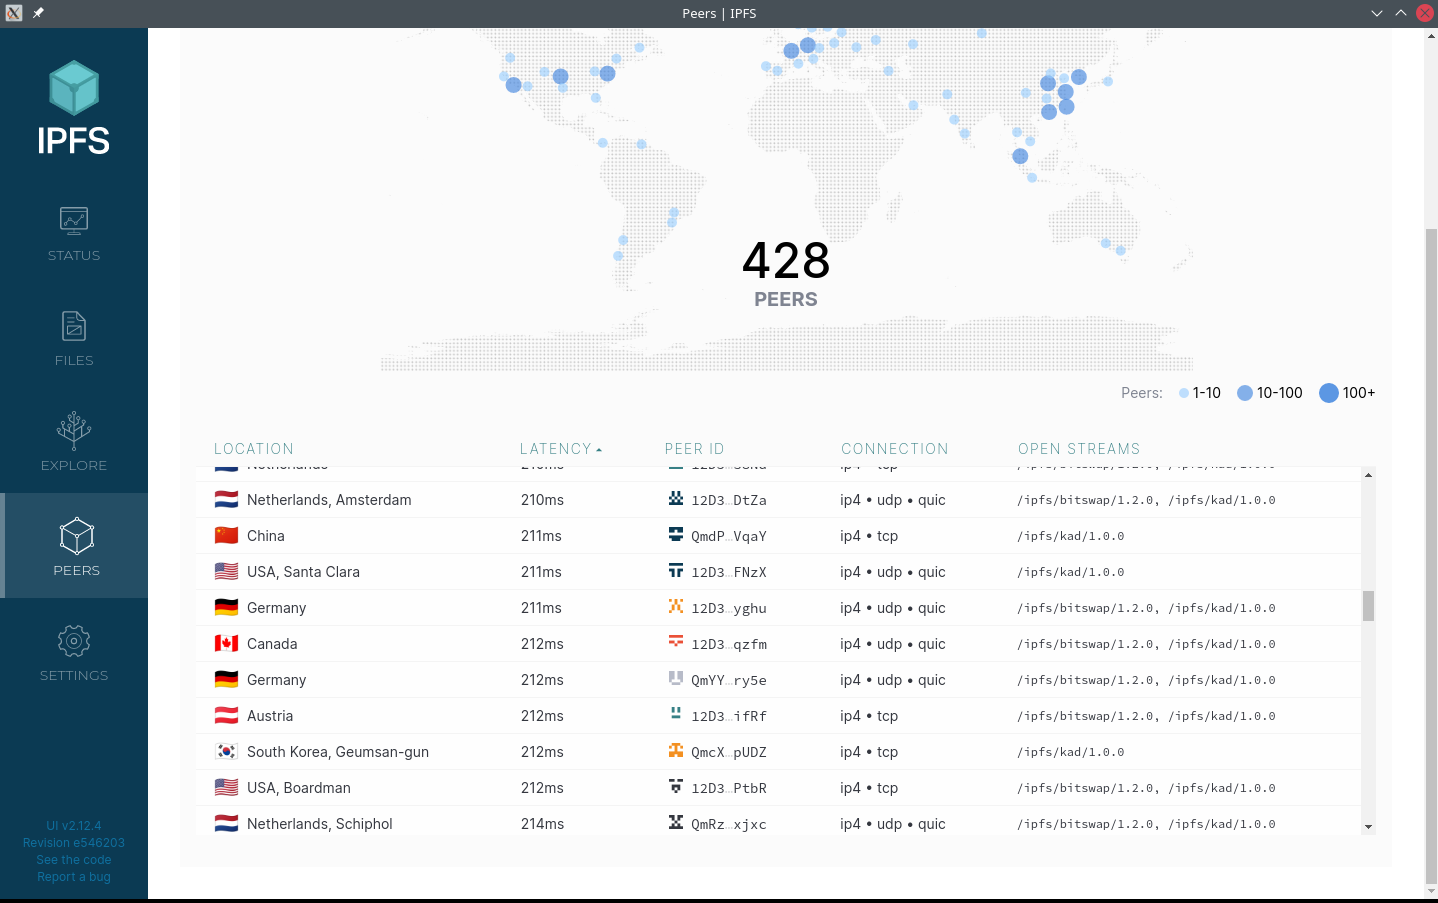Click identicon for peer 12D3..qzfm
This screenshot has height=903, width=1438.
pos(676,642)
